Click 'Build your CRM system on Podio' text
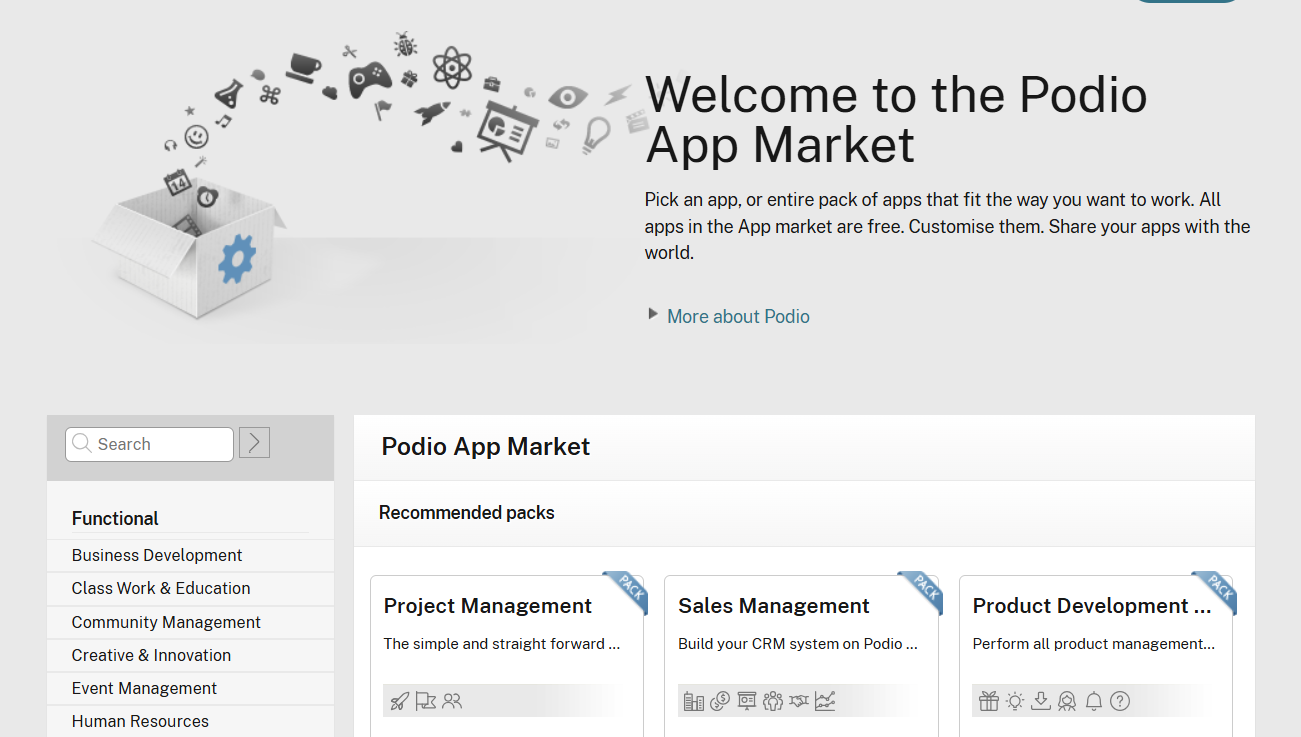Viewport: 1301px width, 737px height. [798, 644]
